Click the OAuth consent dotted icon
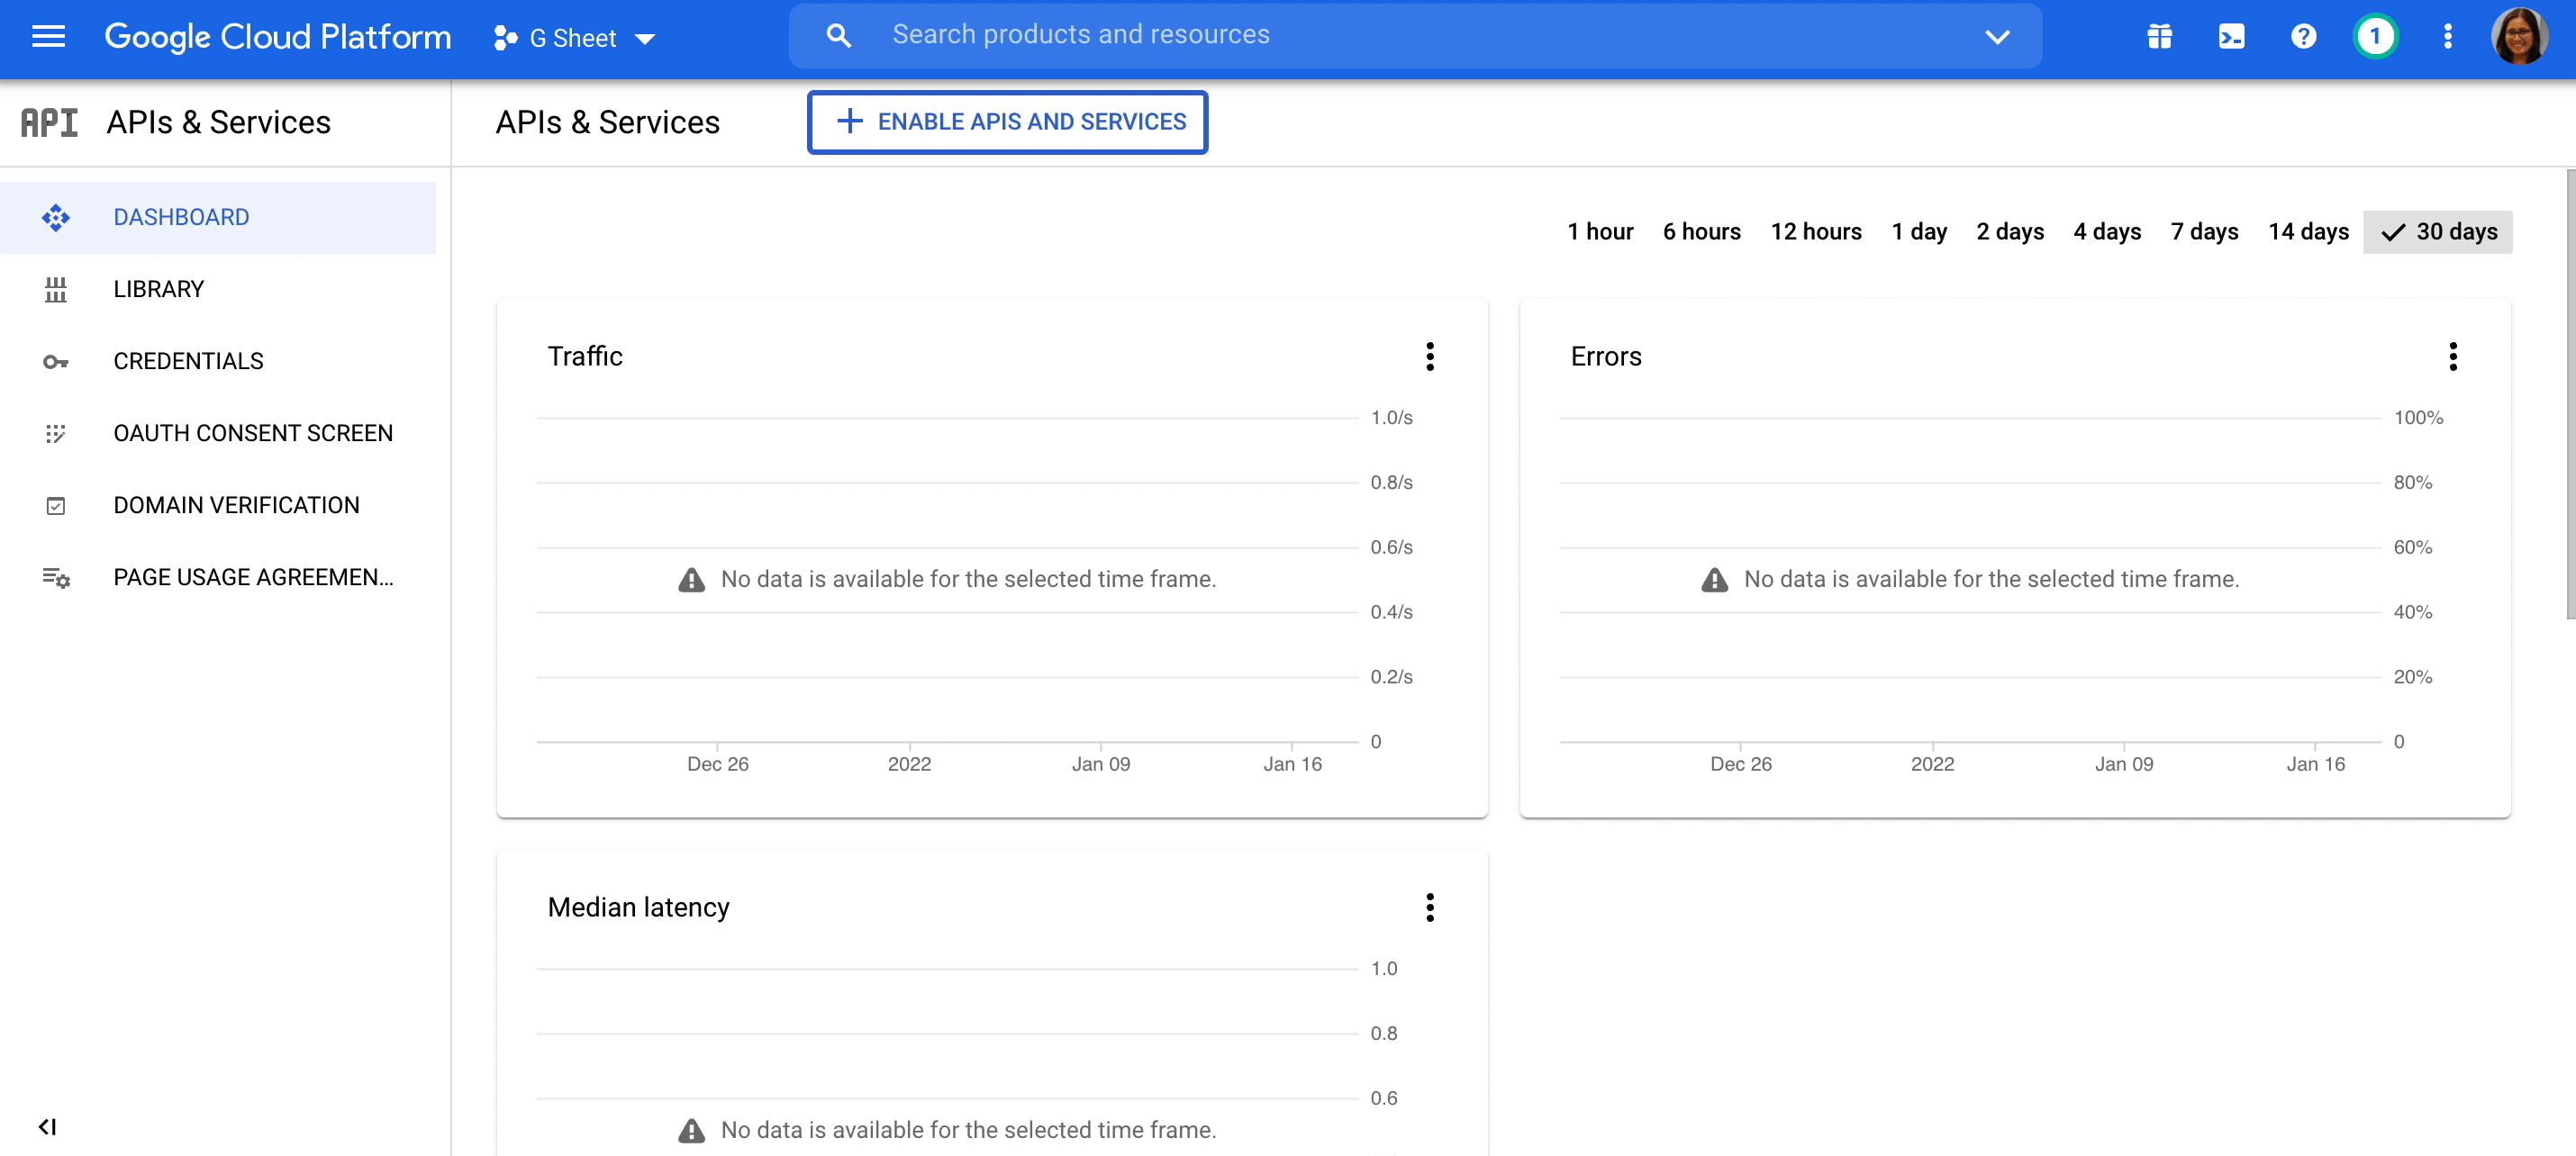Image resolution: width=2576 pixels, height=1156 pixels. click(x=55, y=433)
